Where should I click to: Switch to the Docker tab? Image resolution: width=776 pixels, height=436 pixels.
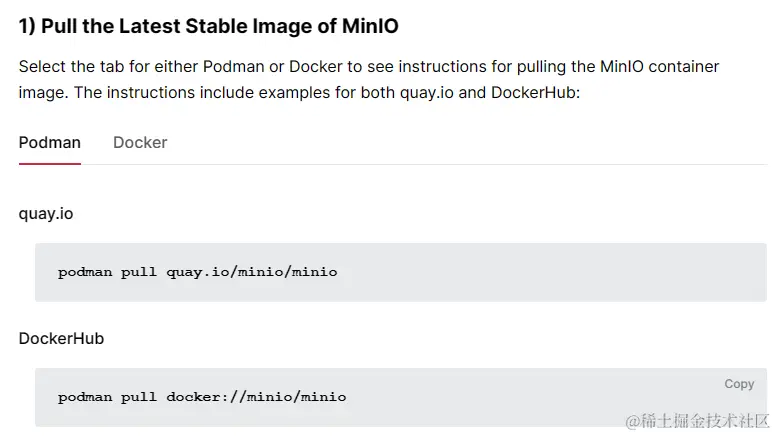(x=140, y=143)
